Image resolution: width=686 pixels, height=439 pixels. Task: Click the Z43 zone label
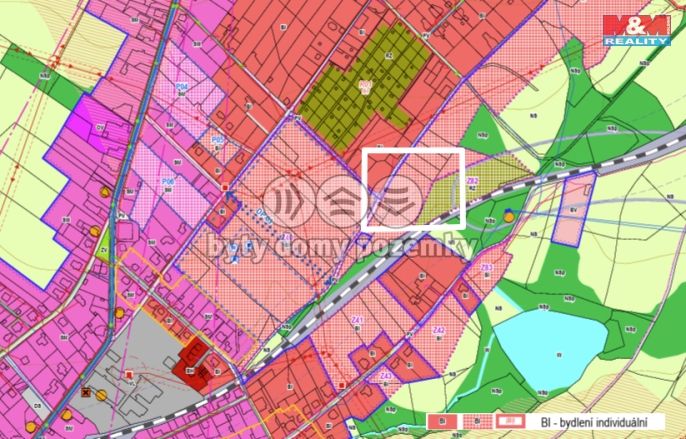(385, 376)
